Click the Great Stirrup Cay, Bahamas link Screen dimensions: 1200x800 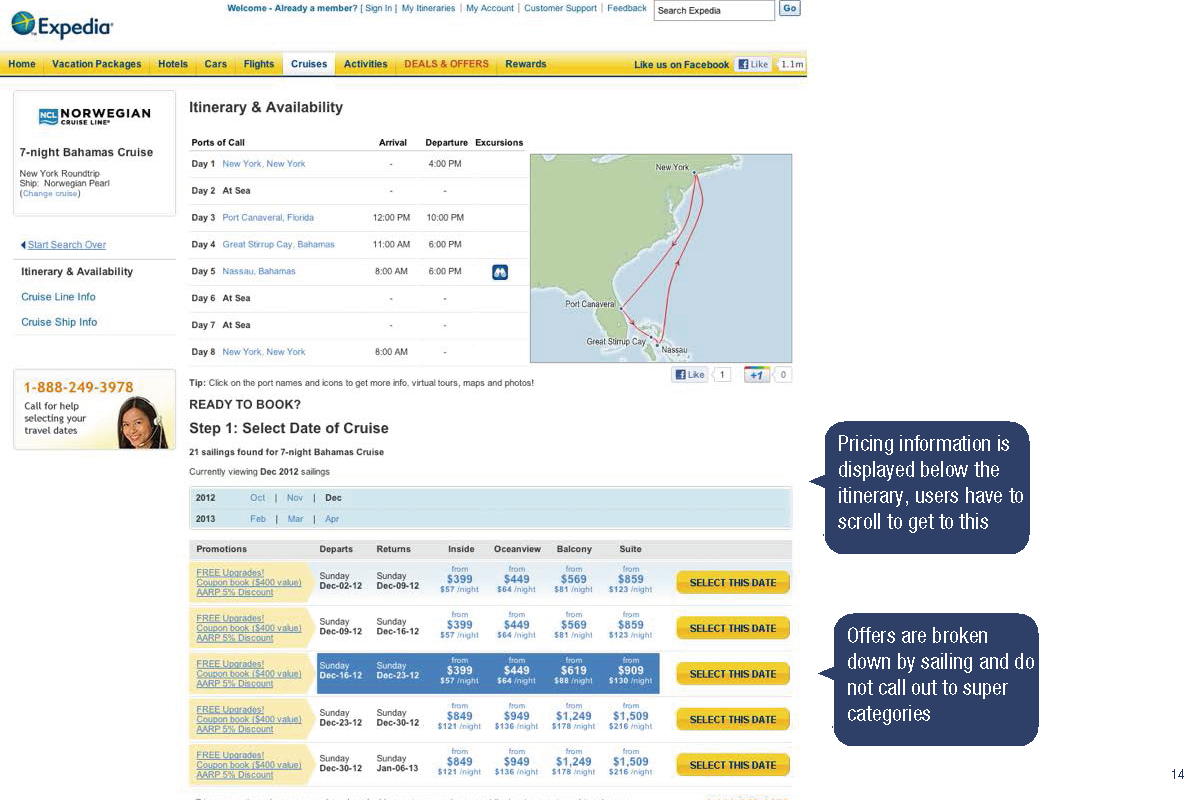point(279,245)
